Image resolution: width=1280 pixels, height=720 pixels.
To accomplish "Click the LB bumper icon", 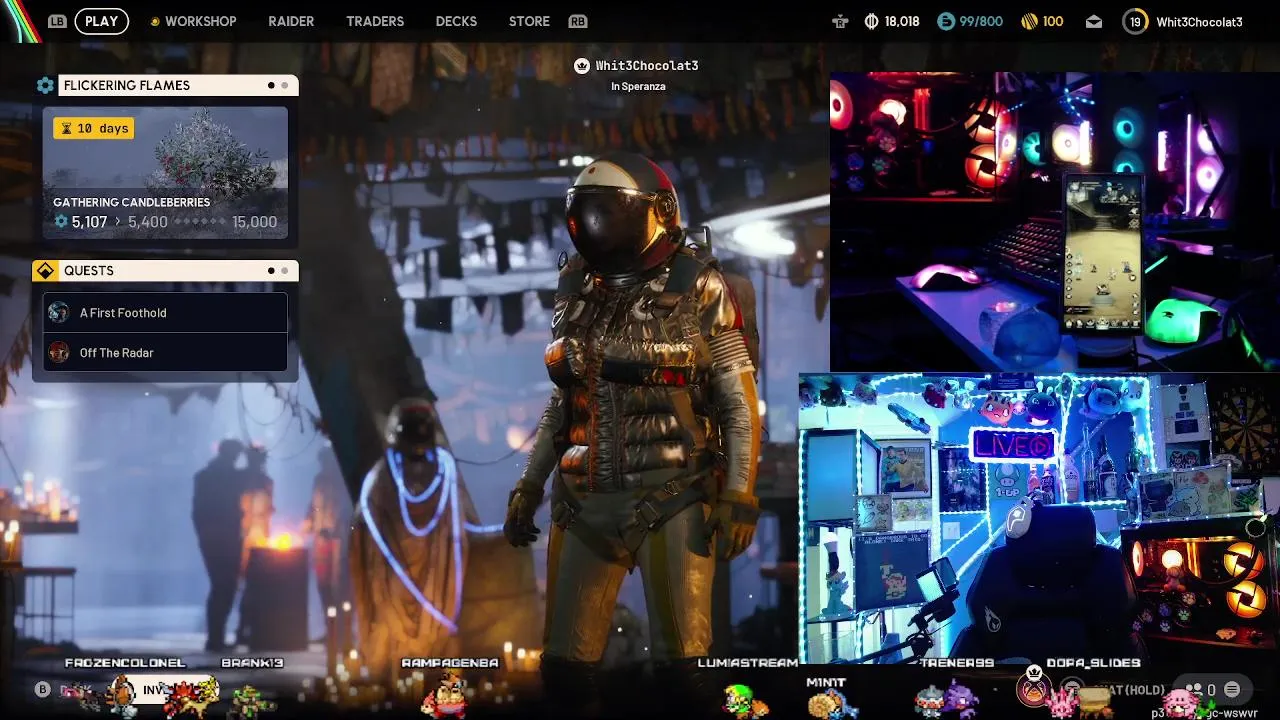I will pyautogui.click(x=57, y=21).
